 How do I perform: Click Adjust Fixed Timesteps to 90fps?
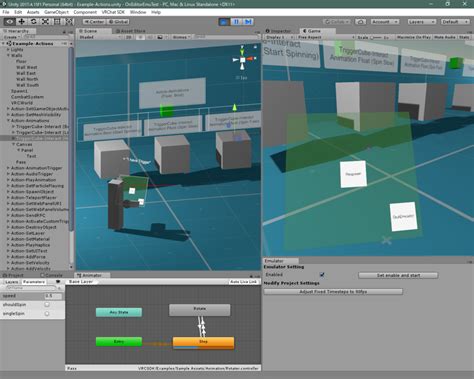[333, 292]
